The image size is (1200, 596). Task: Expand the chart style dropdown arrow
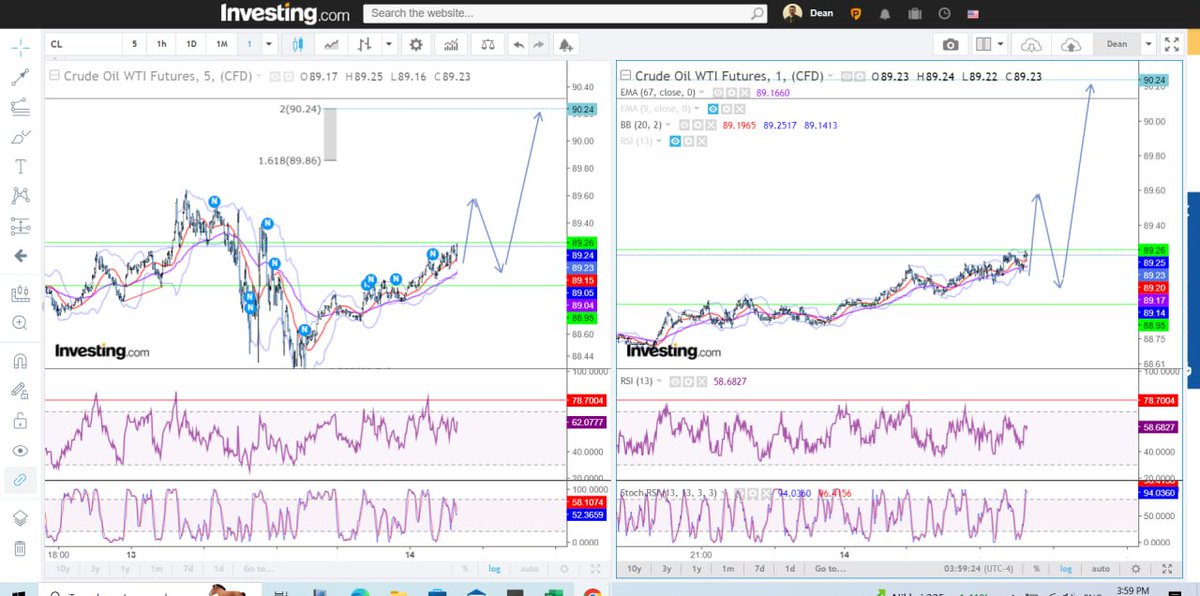pyautogui.click(x=388, y=44)
